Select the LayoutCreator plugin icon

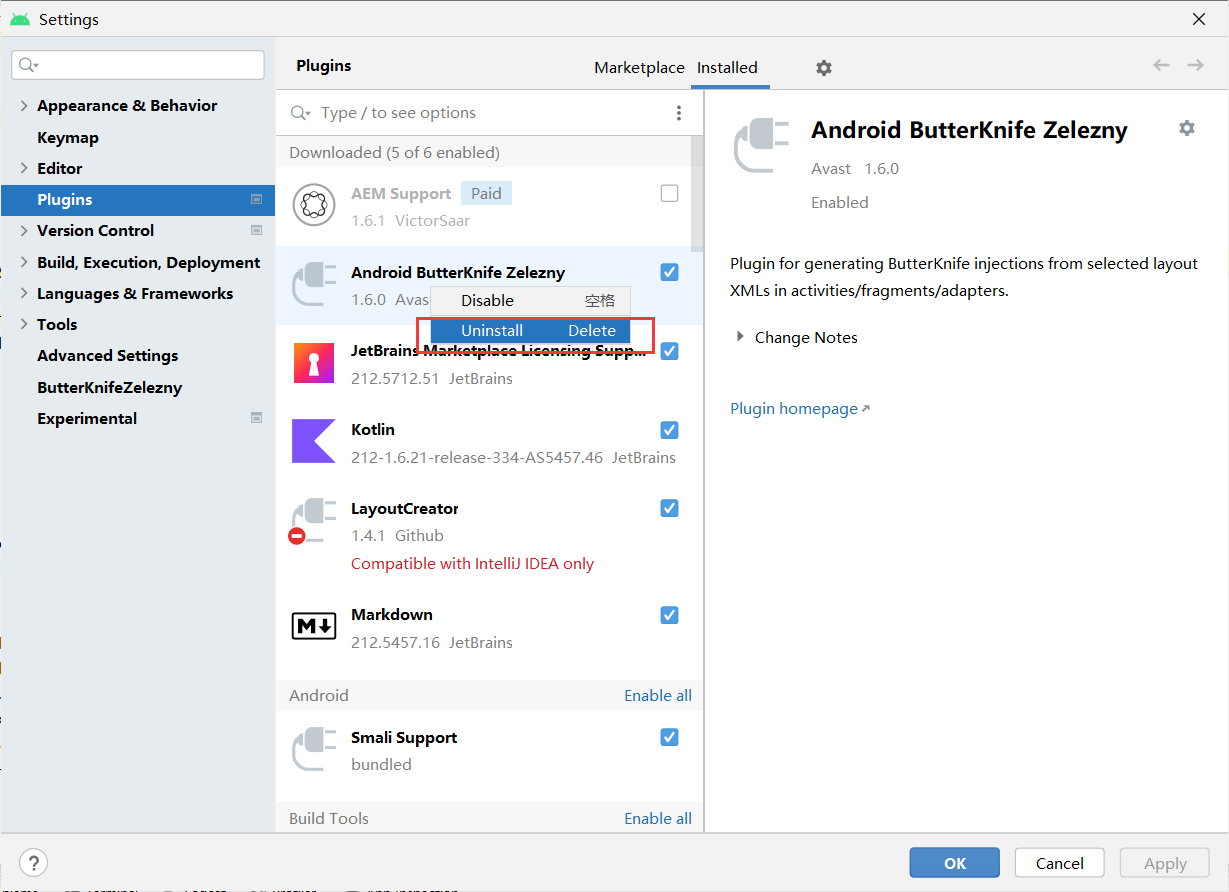[x=313, y=520]
